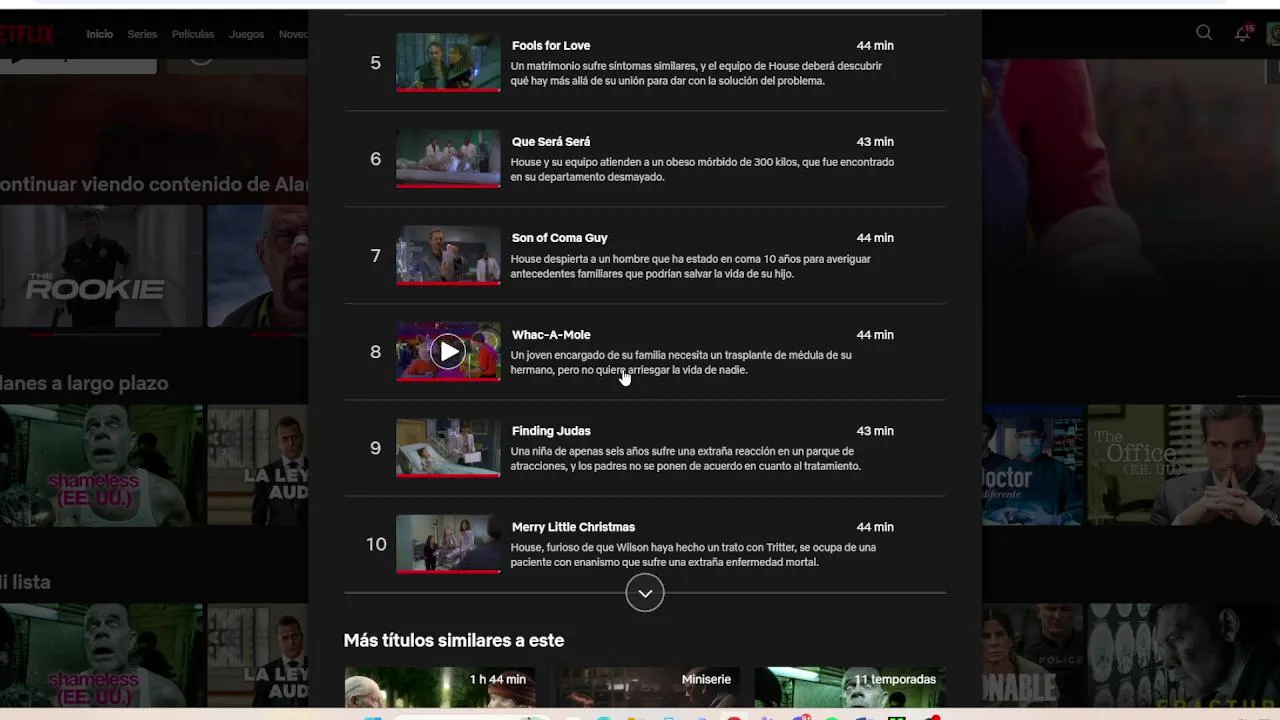This screenshot has height=720, width=1280.
Task: Click the title 'Whac-A-Mole'
Action: pos(551,335)
